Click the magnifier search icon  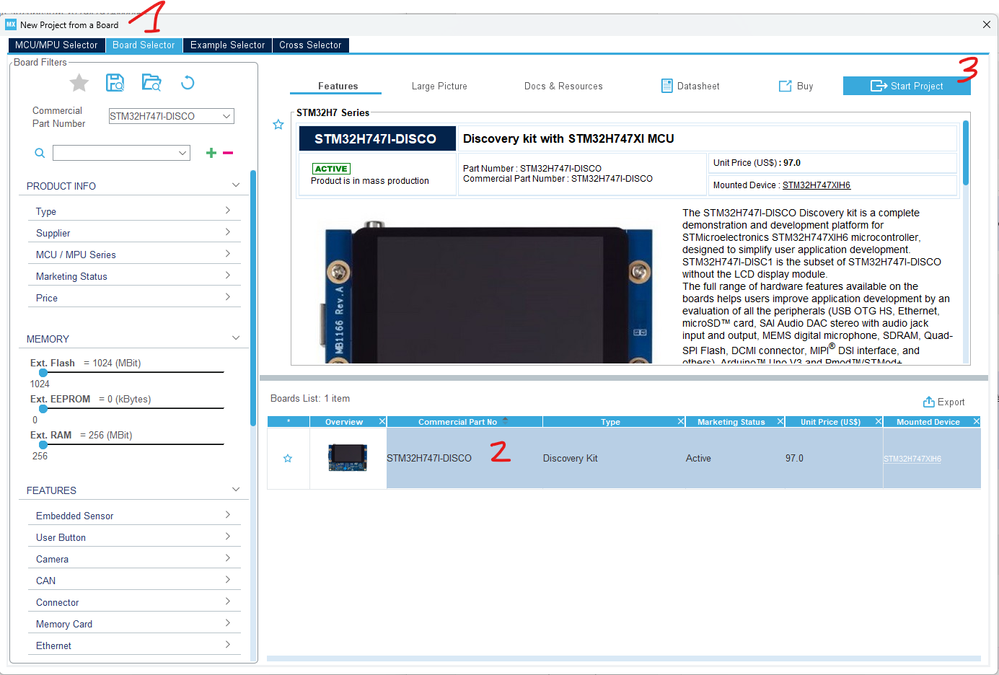(x=40, y=153)
